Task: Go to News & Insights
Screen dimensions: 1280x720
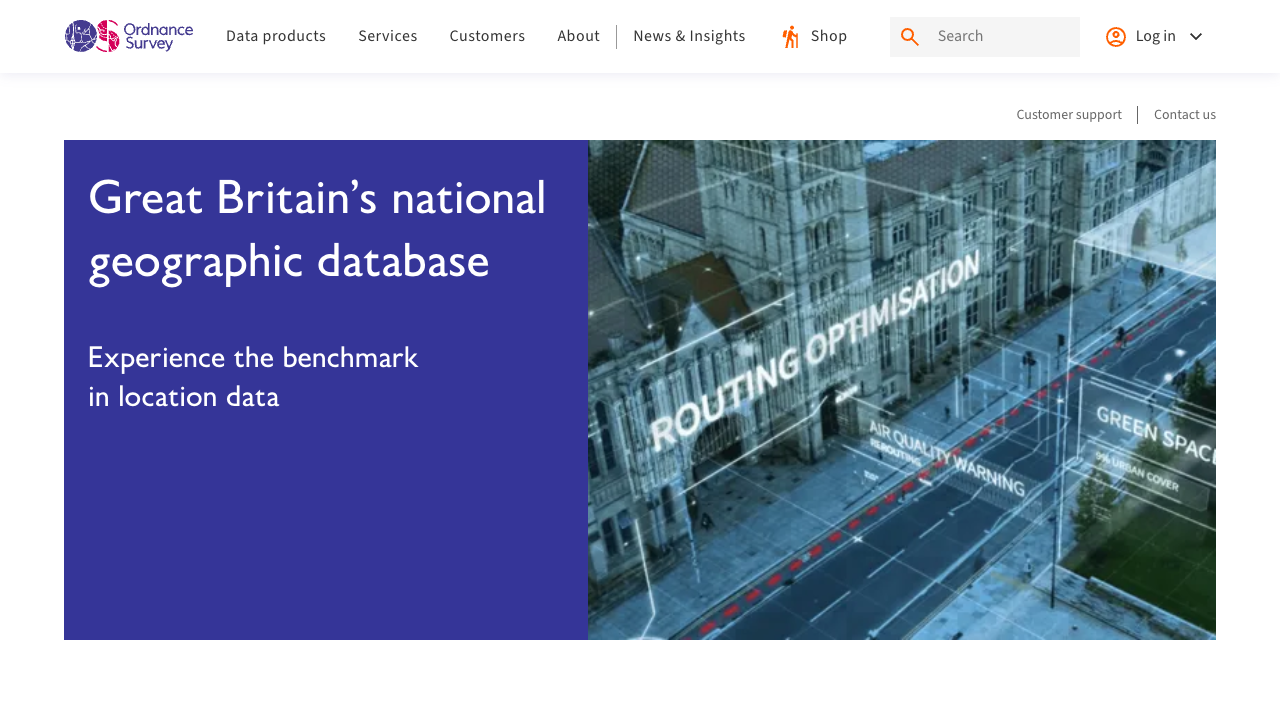Action: (x=689, y=37)
